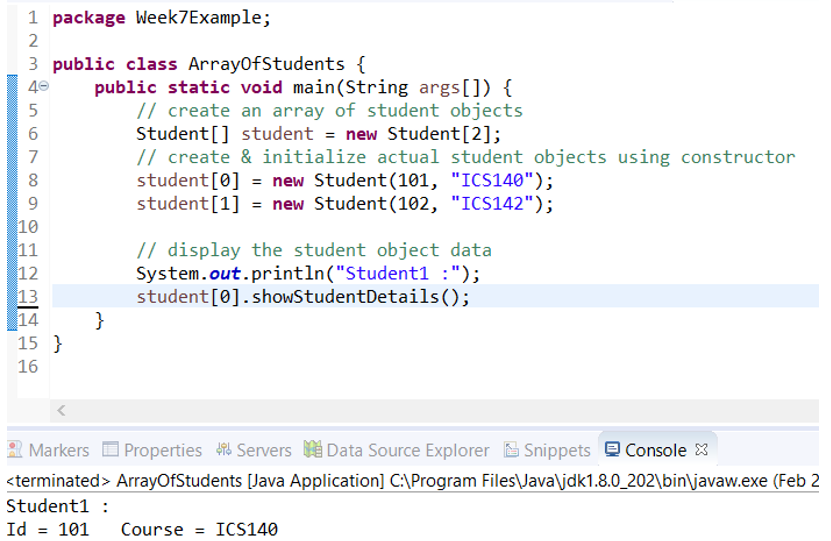831x541 pixels.
Task: Collapse the main method fold toggle
Action: click(44, 86)
